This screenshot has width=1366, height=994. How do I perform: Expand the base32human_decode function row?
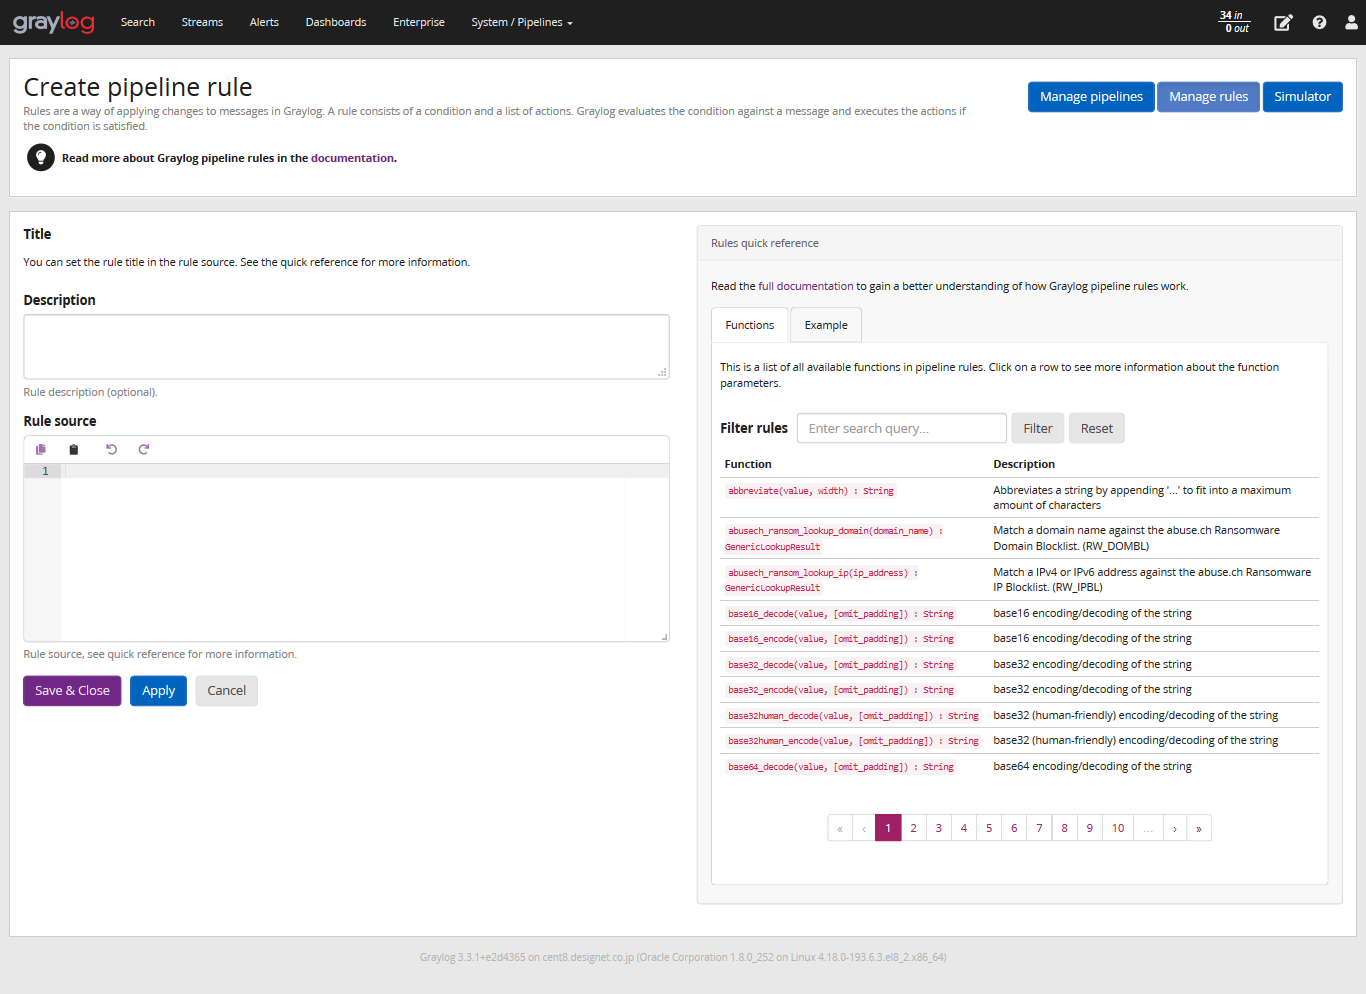[x=1019, y=715]
